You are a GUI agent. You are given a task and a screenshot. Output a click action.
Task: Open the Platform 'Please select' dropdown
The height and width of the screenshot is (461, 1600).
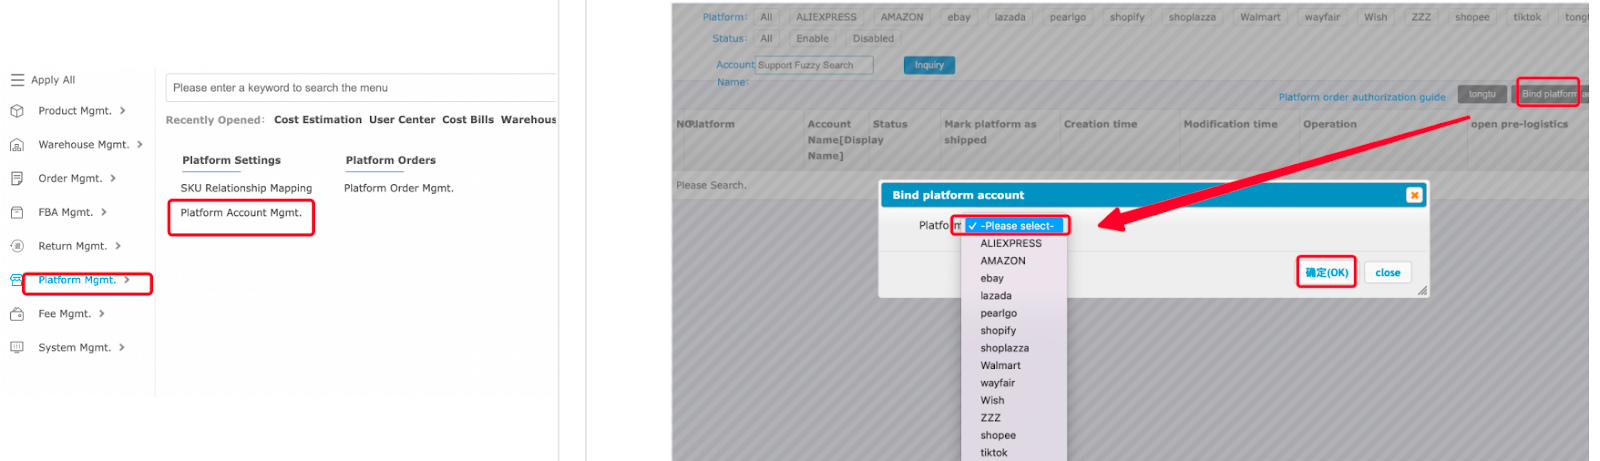click(1016, 226)
